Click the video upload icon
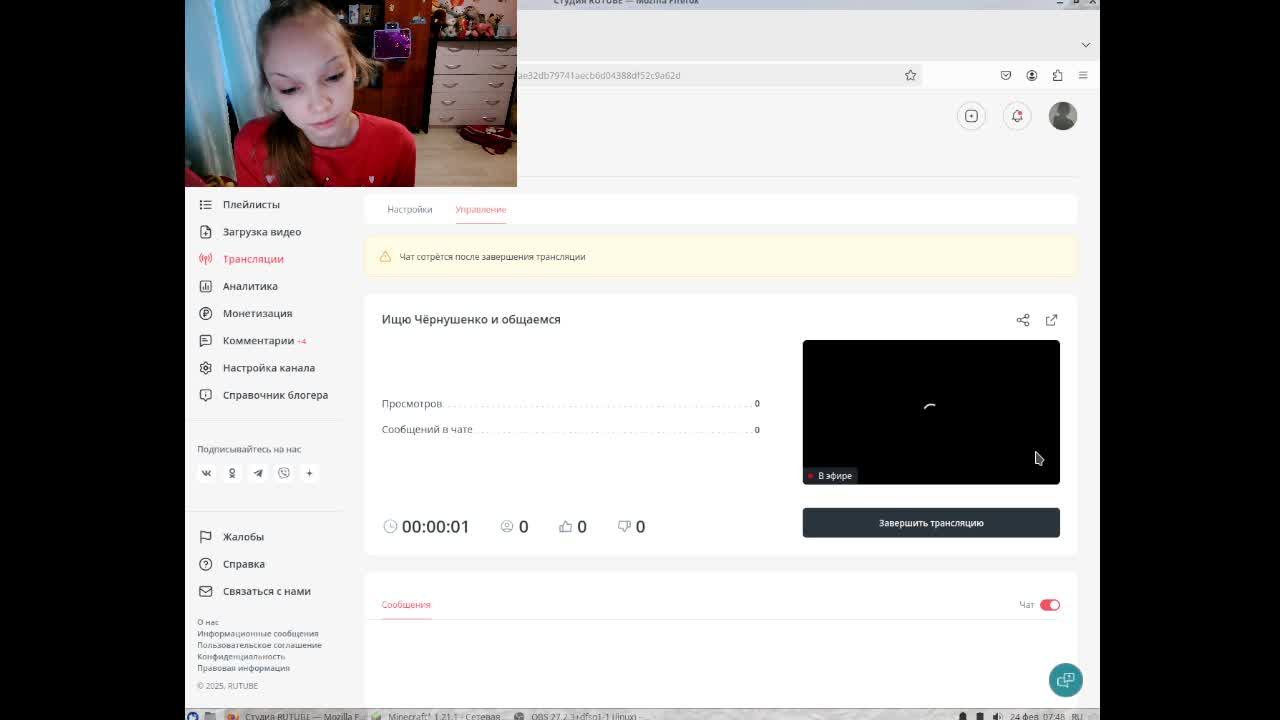 (x=205, y=232)
